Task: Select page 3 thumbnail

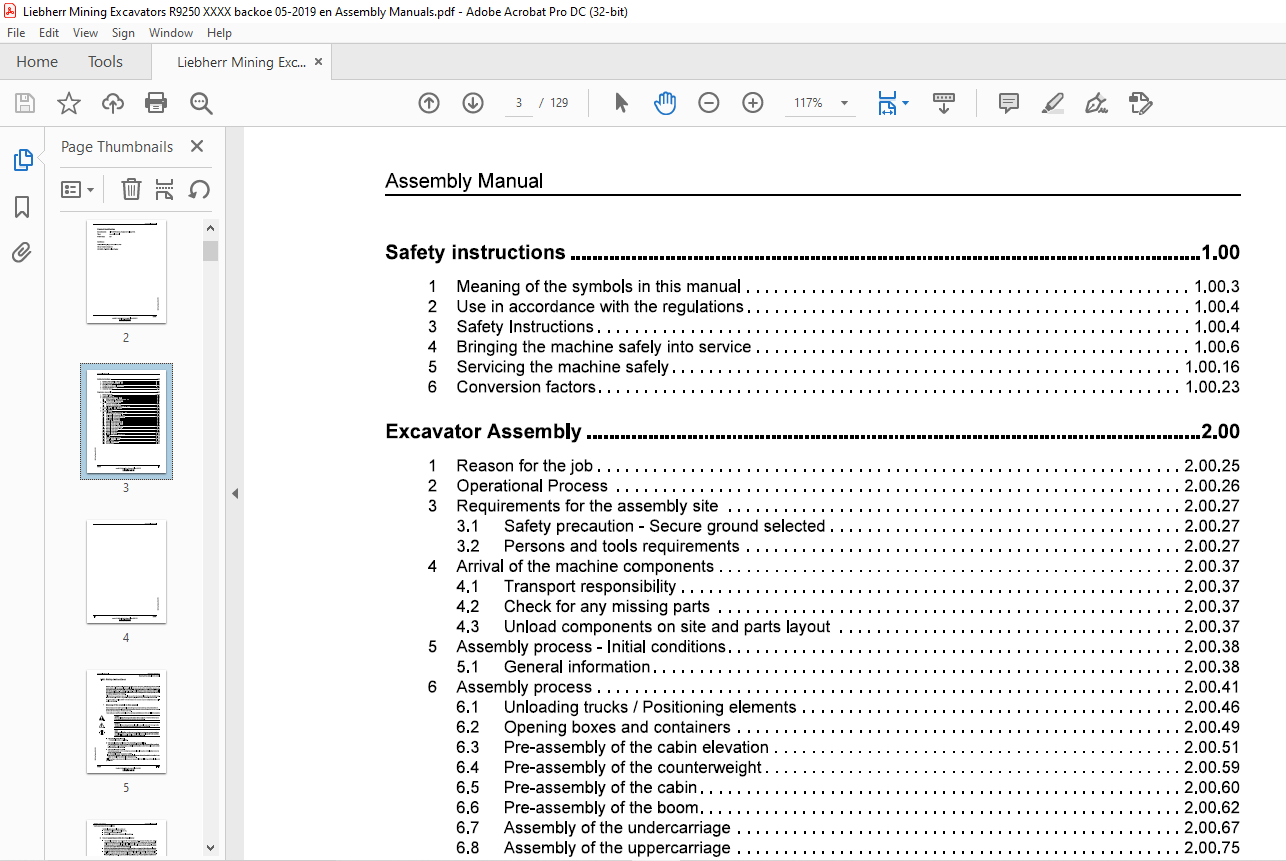Action: [x=126, y=421]
